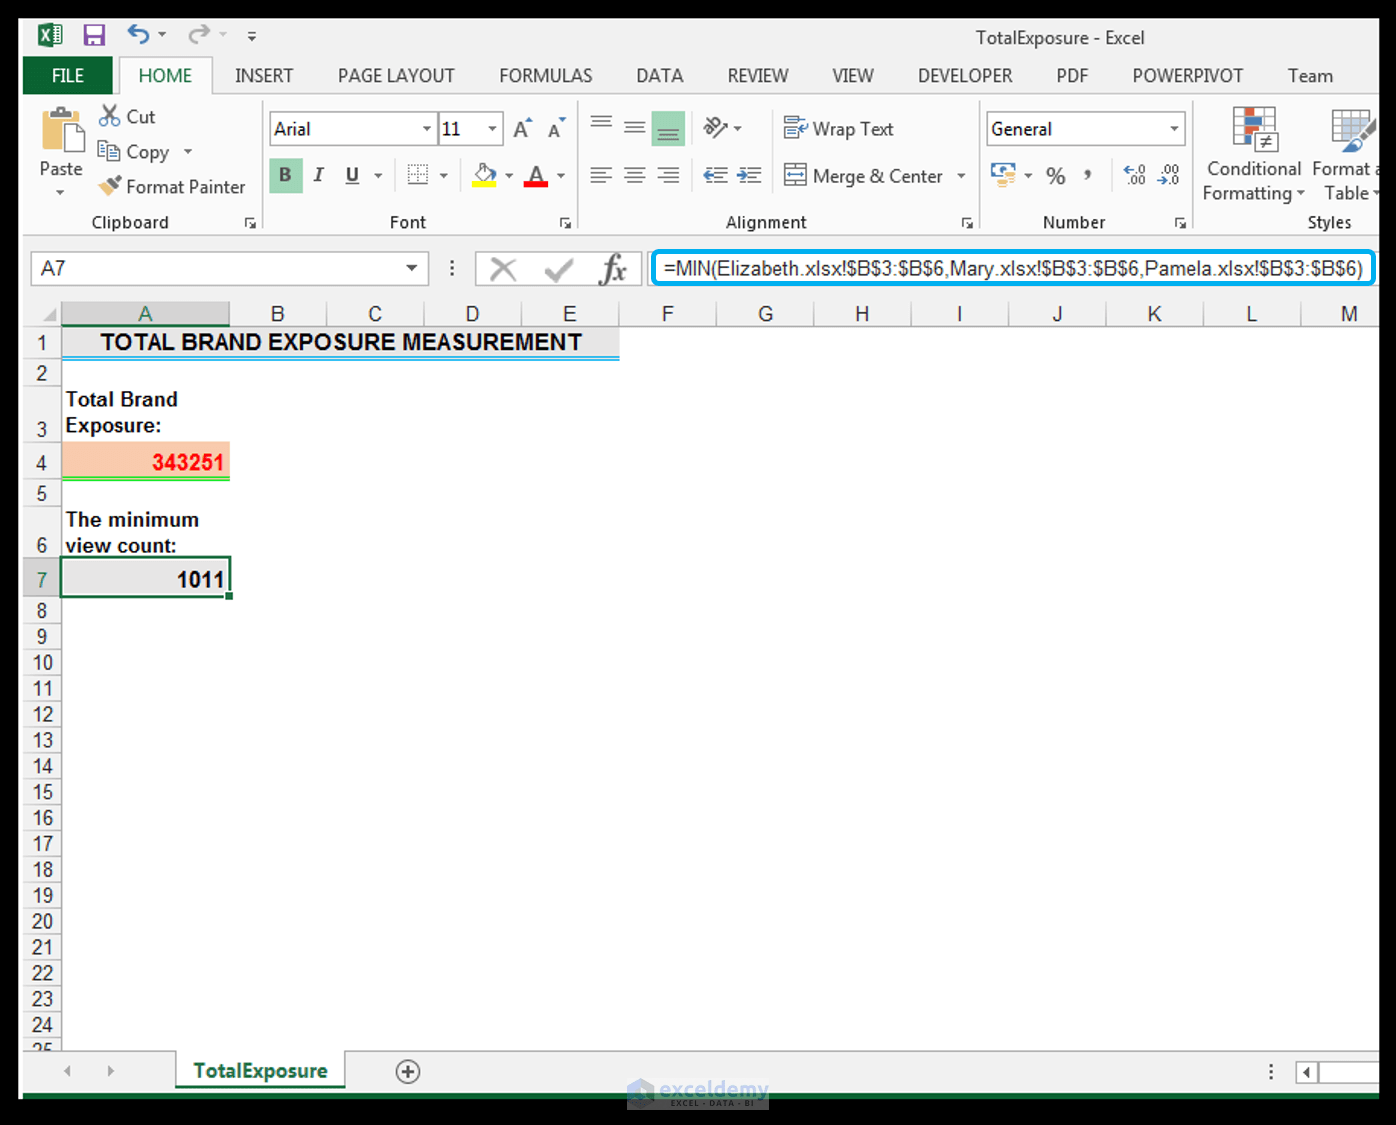Switch to the FORMULAS ribbon tab
This screenshot has height=1125, width=1396.
[544, 75]
